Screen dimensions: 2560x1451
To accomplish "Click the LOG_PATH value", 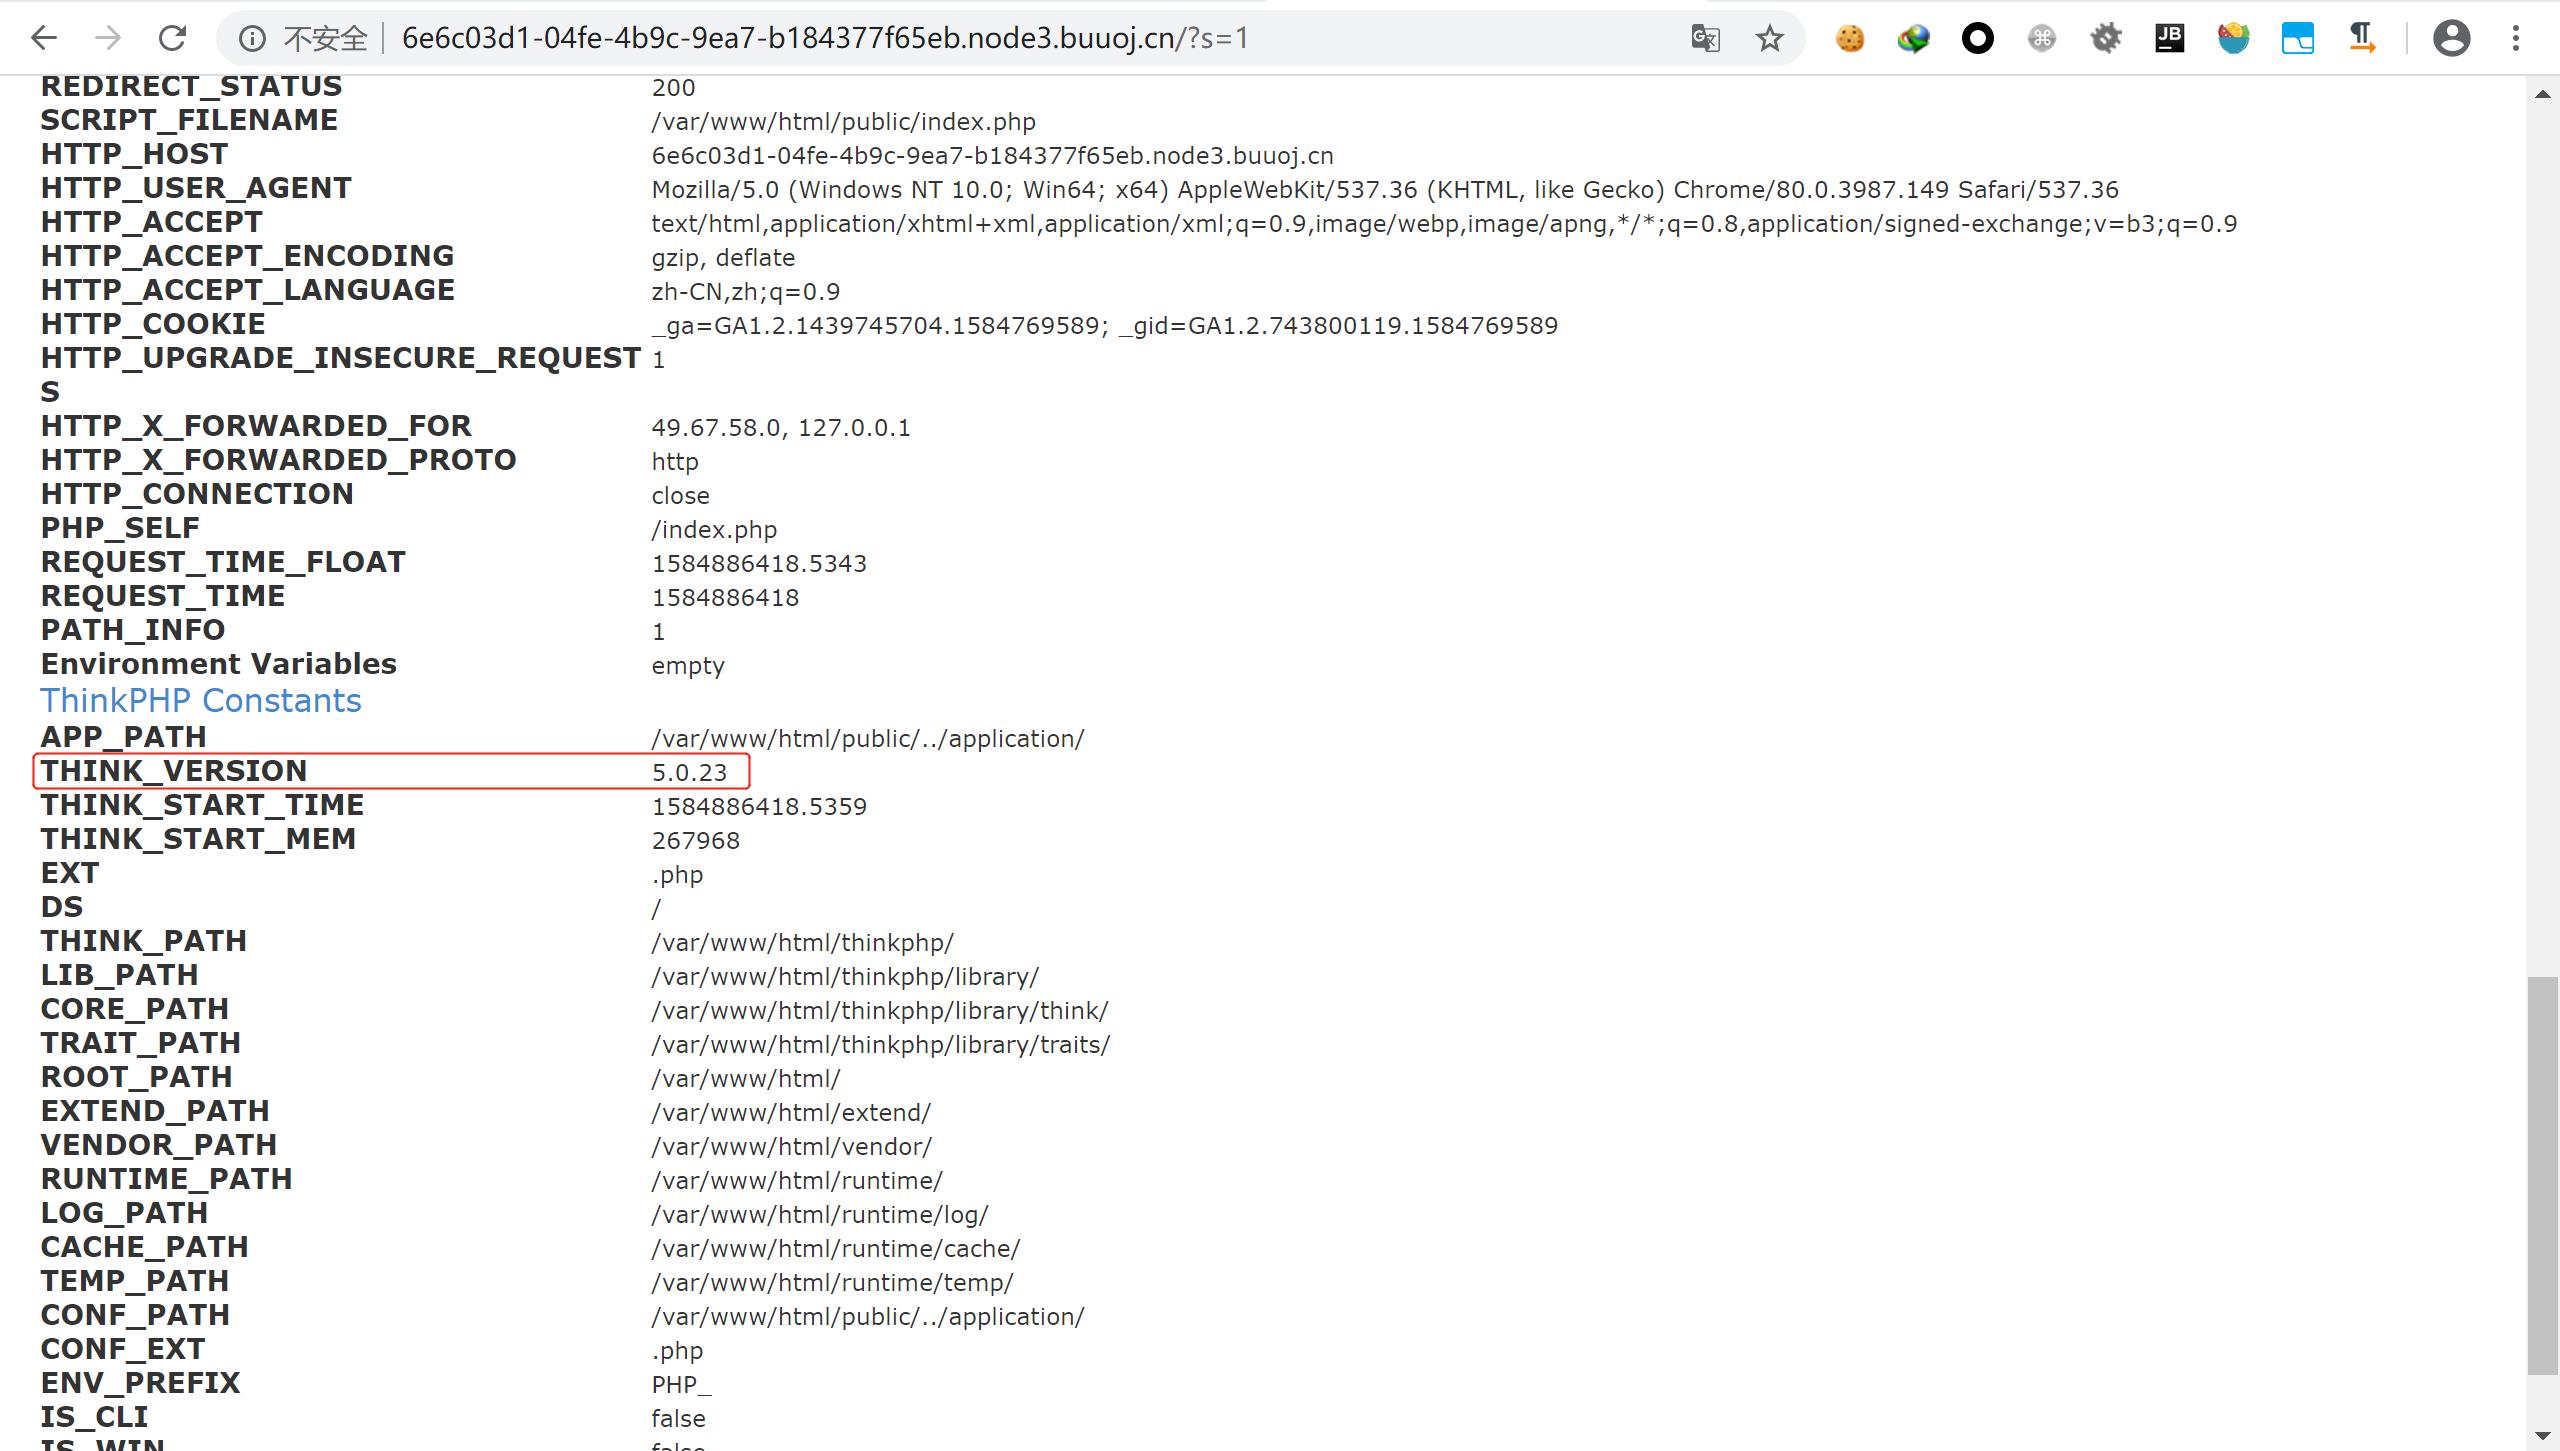I will [820, 1215].
